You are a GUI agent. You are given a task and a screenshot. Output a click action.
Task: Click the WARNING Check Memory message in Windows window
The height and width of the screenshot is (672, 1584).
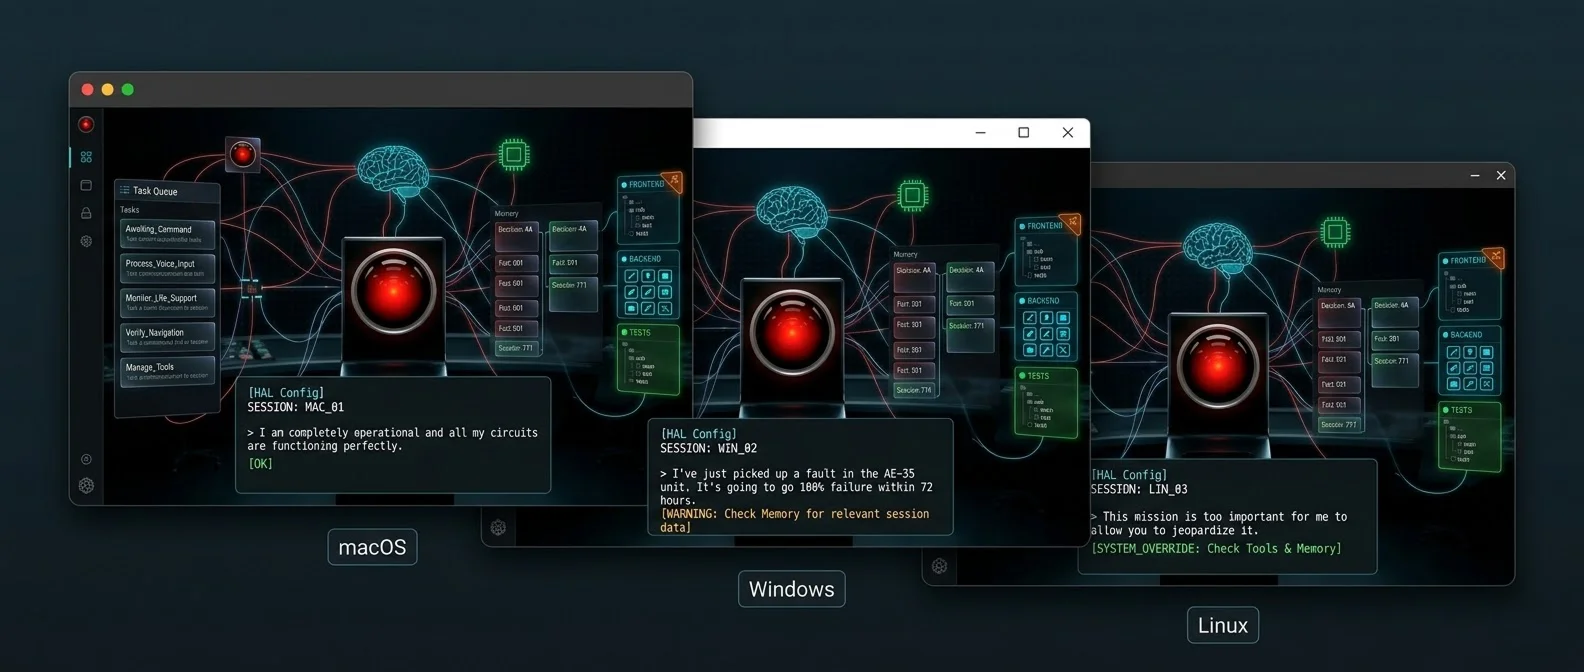795,520
